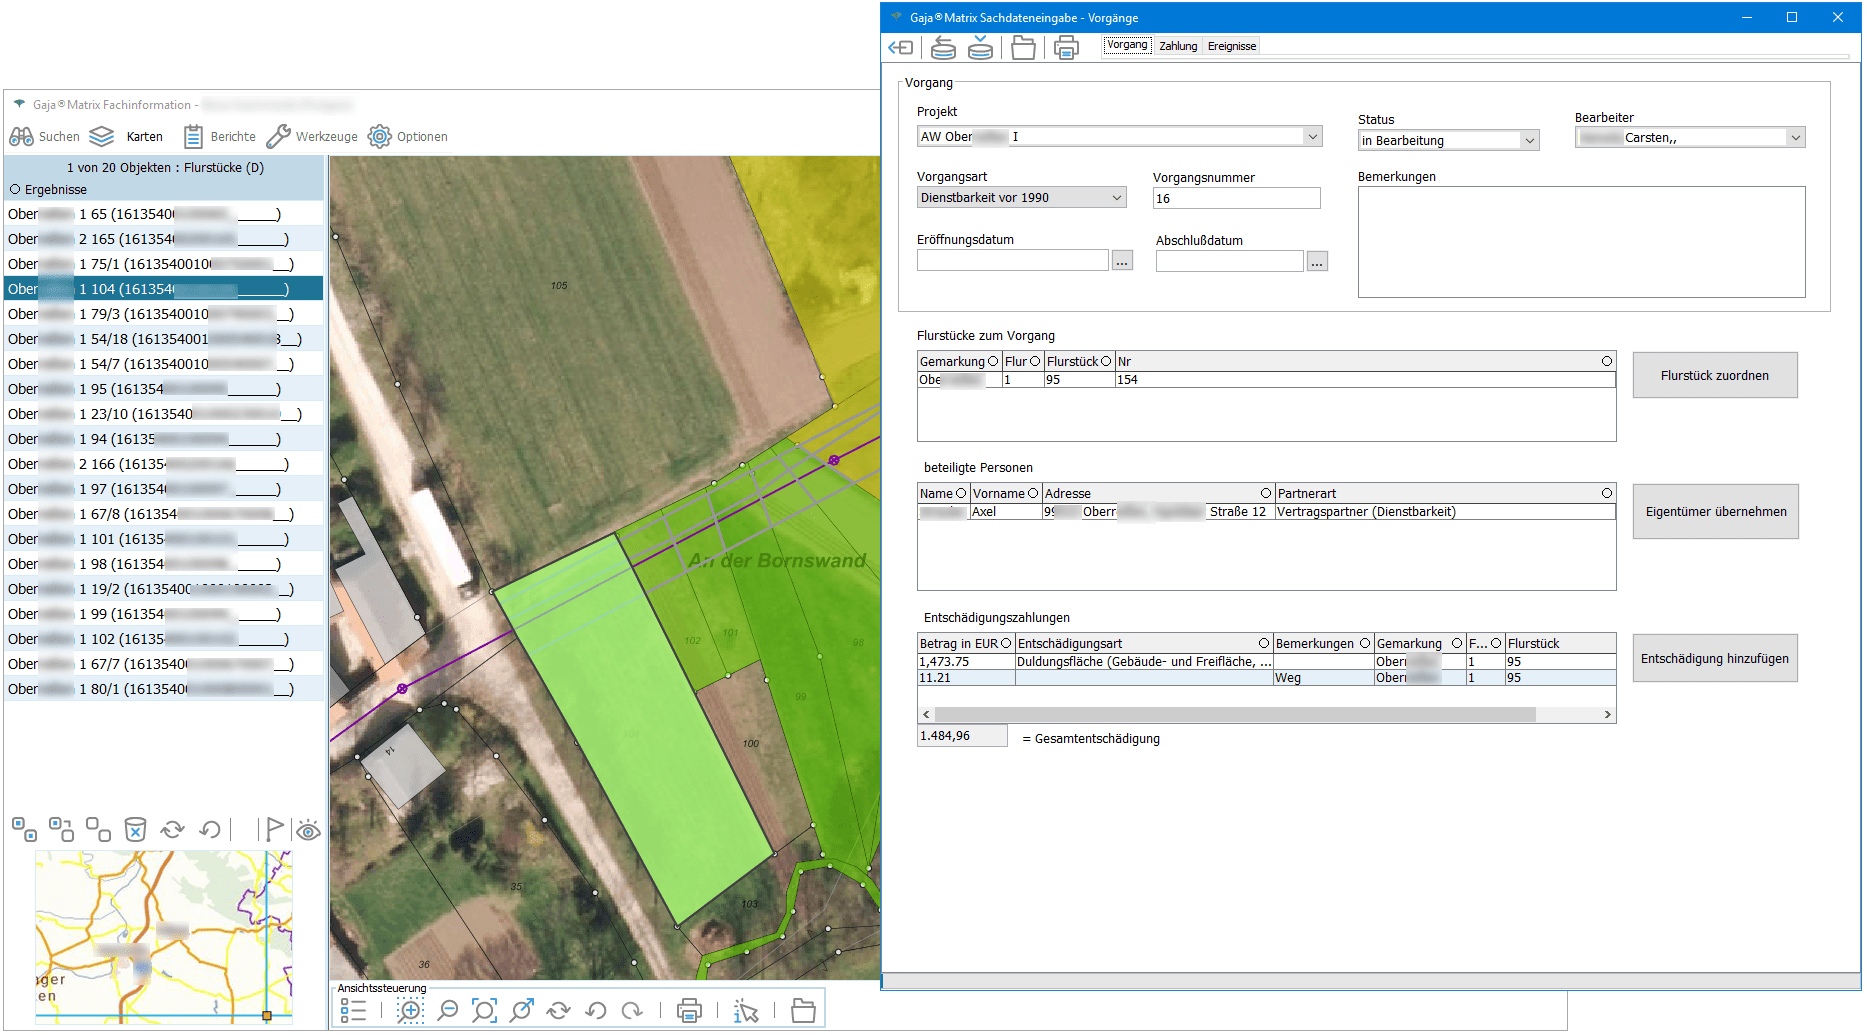Switch to the Zahlung tab
Image resolution: width=1867 pixels, height=1035 pixels.
[1178, 46]
